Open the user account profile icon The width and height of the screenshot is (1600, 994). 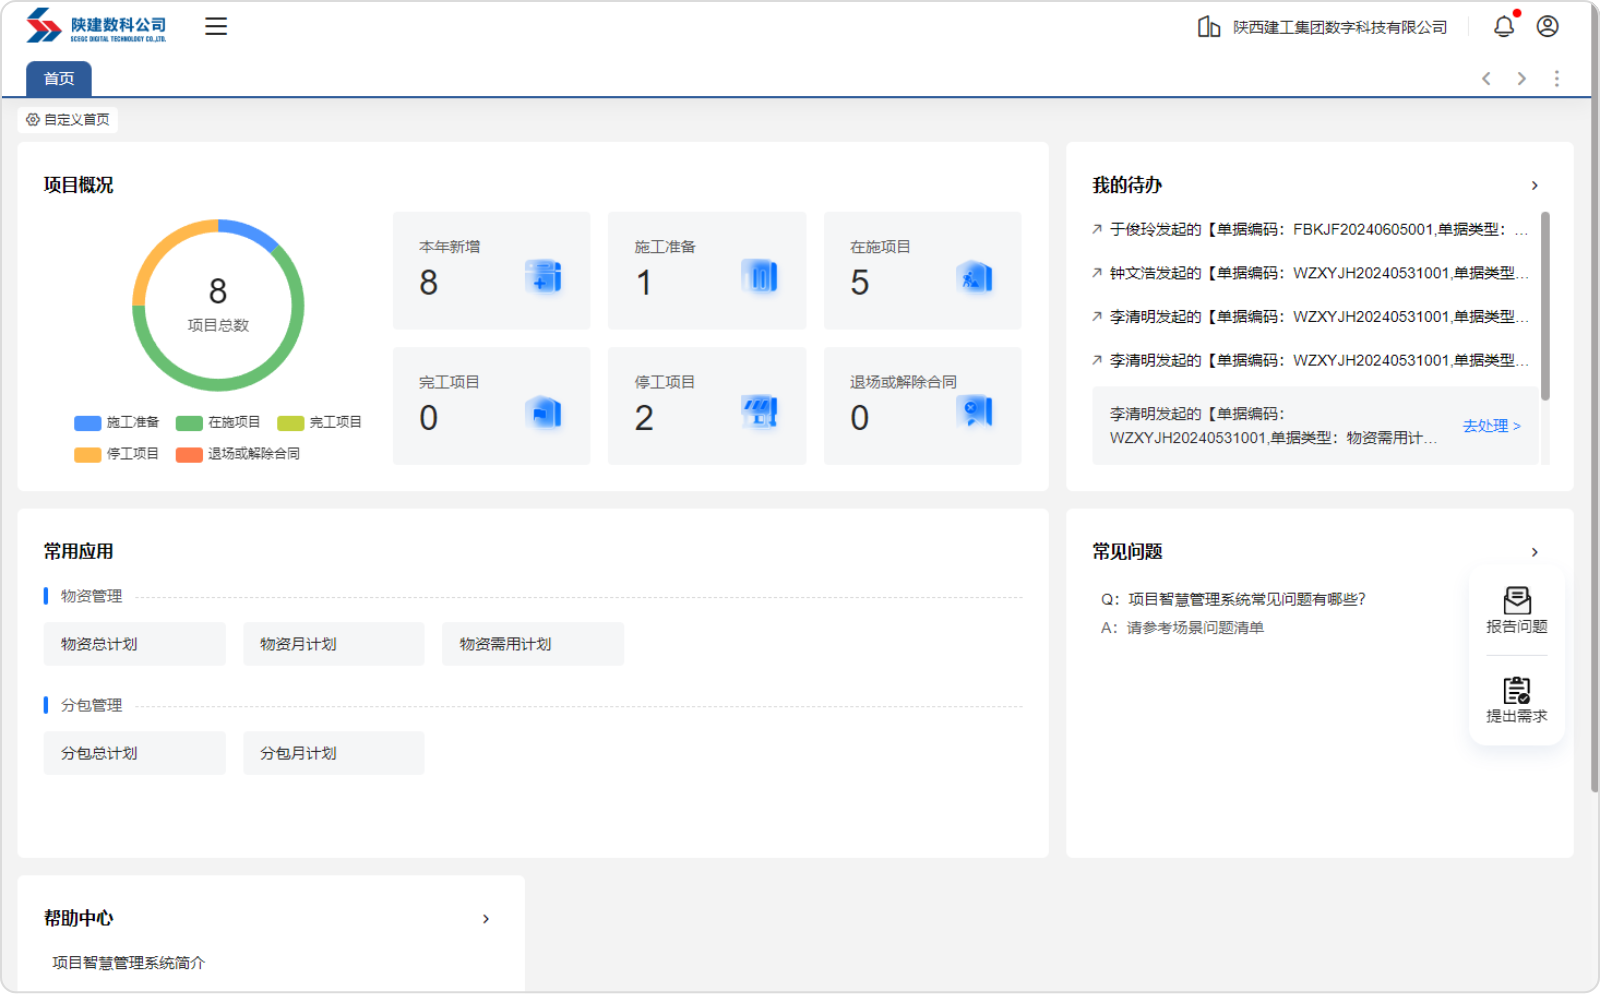1547,27
